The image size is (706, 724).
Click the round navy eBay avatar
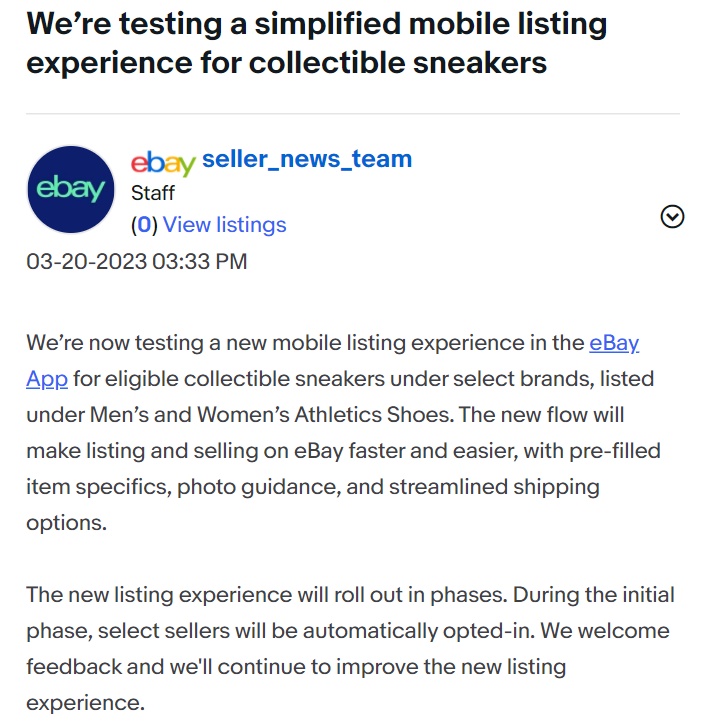[71, 189]
